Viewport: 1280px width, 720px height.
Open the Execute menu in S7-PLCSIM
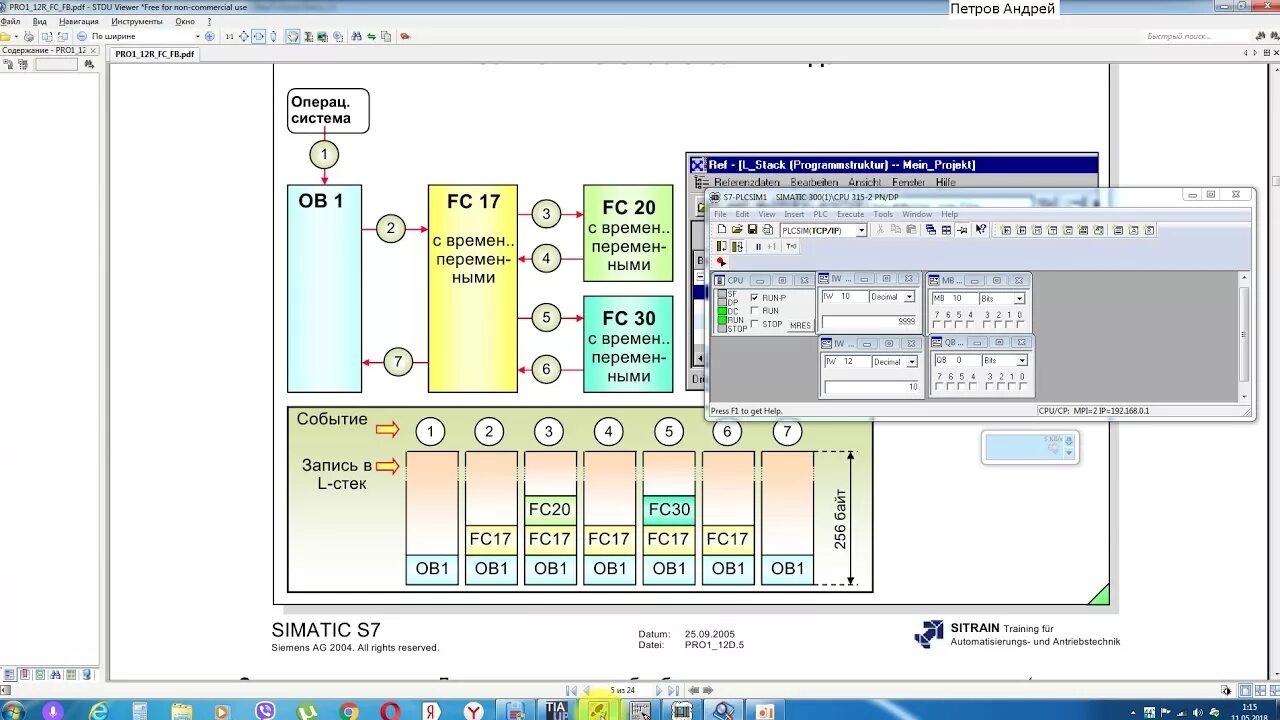point(850,214)
